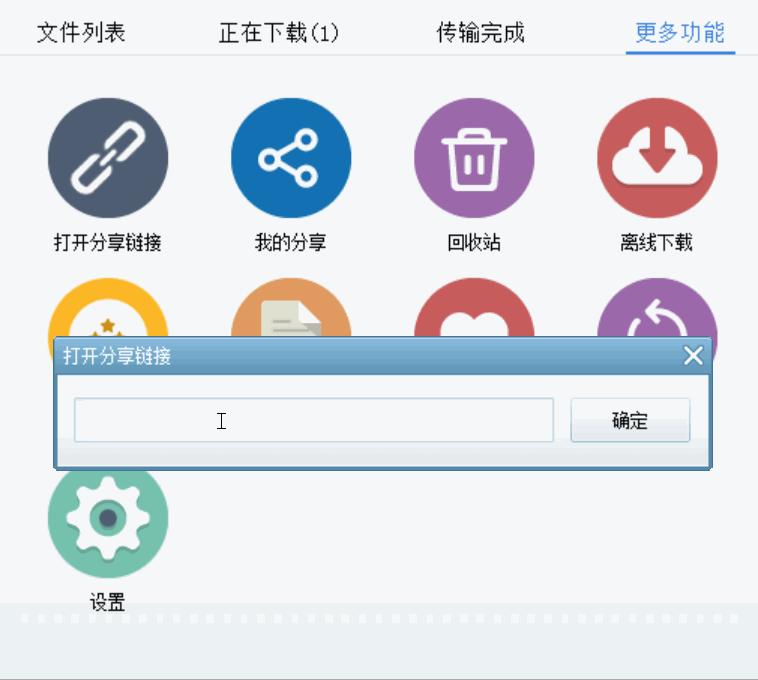Select the 更多功能 tab
This screenshot has height=680, width=758.
[680, 33]
